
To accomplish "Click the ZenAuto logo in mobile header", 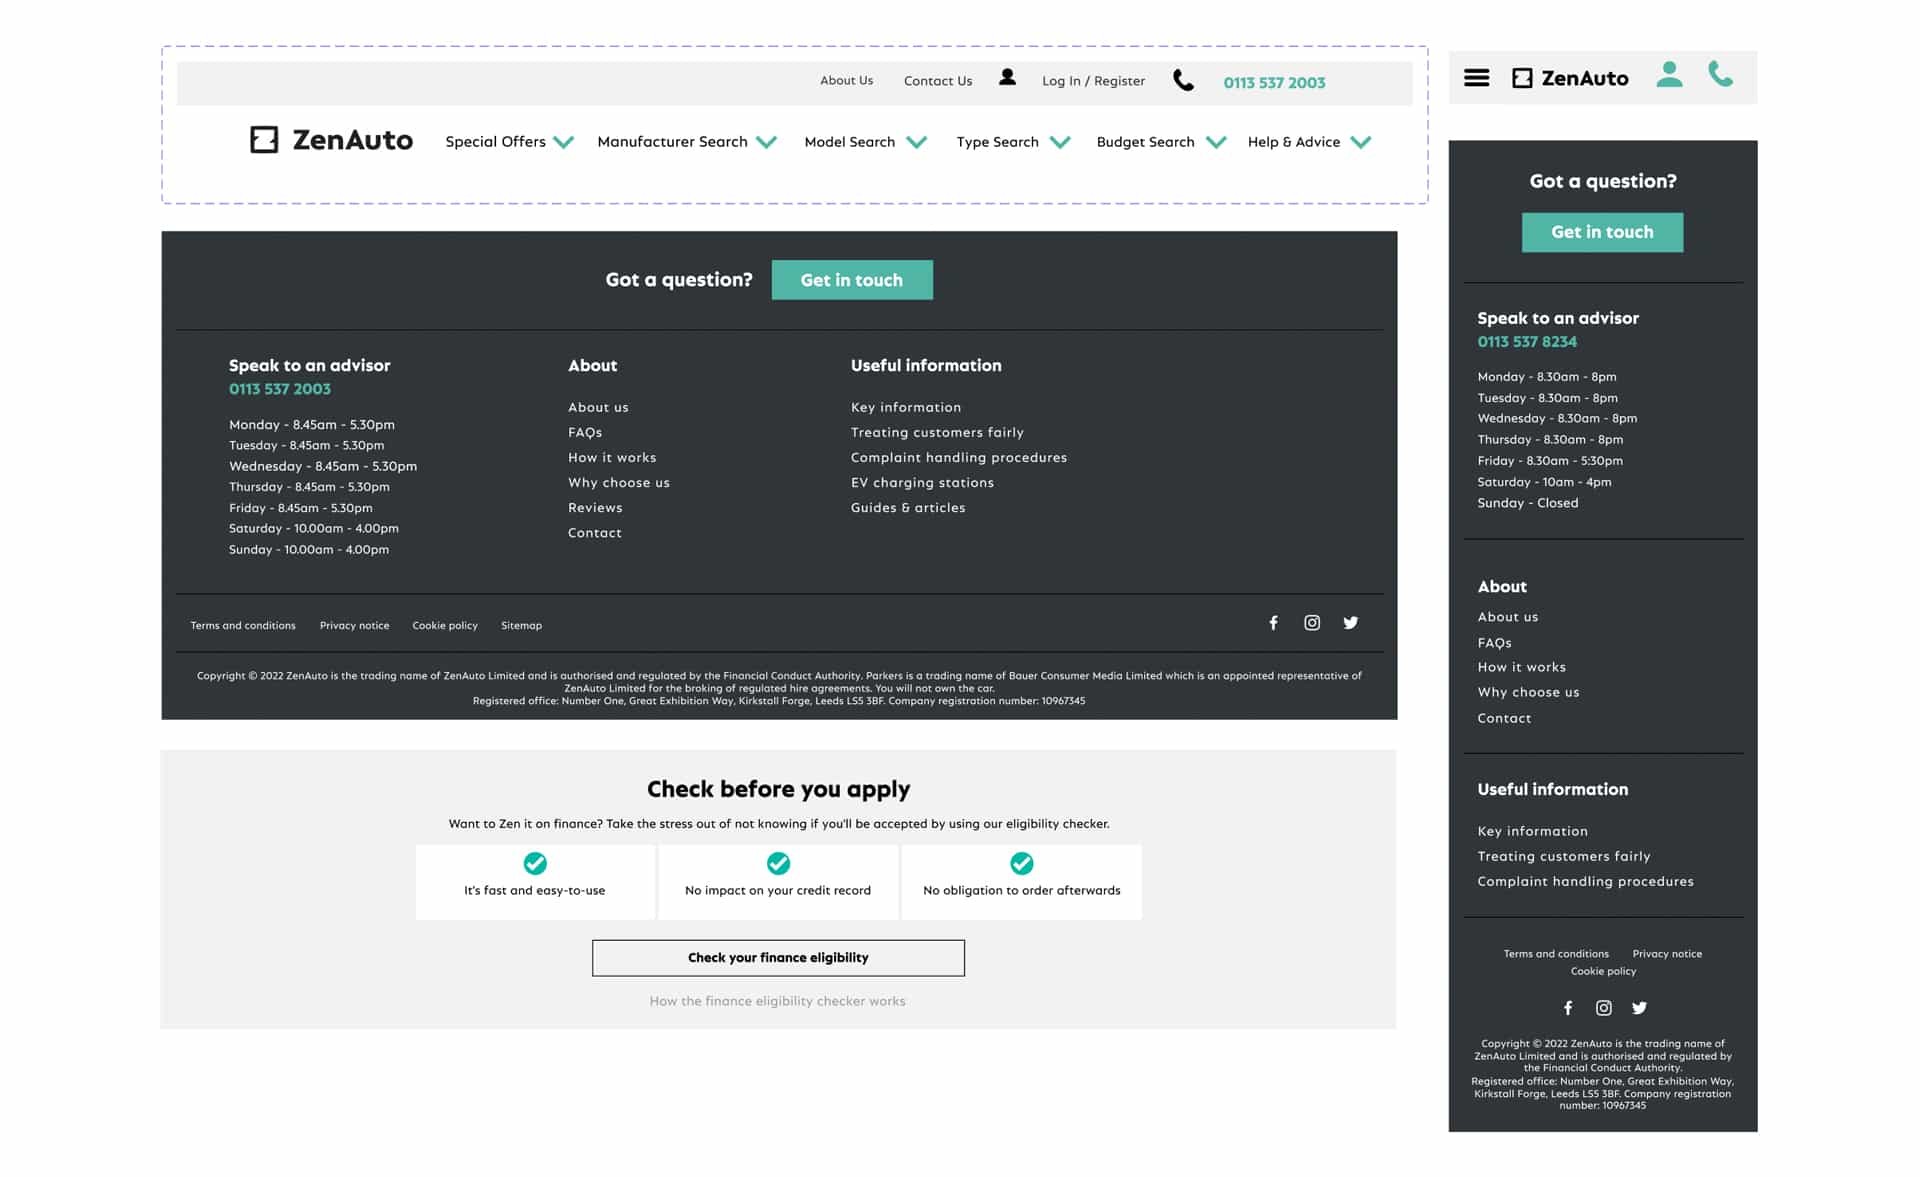I will (x=1570, y=78).
